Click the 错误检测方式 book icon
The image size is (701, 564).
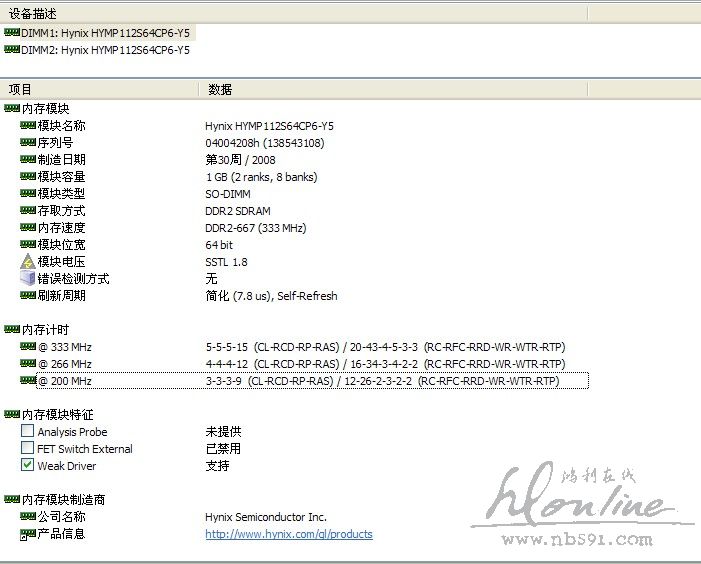[28, 278]
